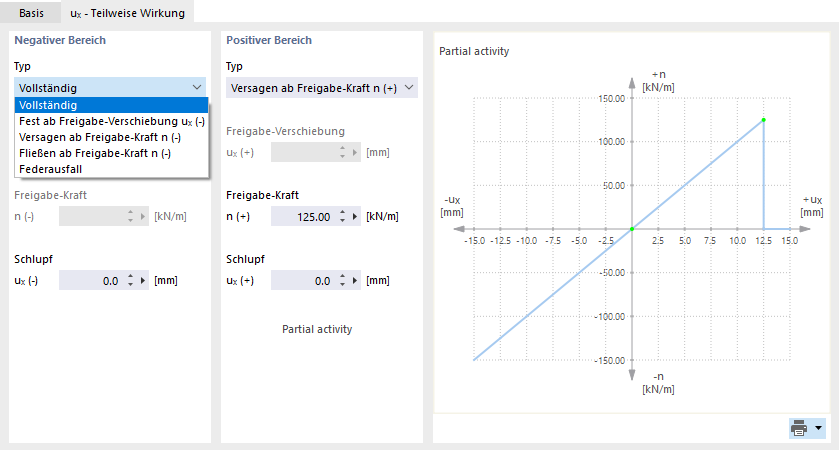The width and height of the screenshot is (839, 450).
Task: Click the print diagram icon
Action: coord(799,428)
